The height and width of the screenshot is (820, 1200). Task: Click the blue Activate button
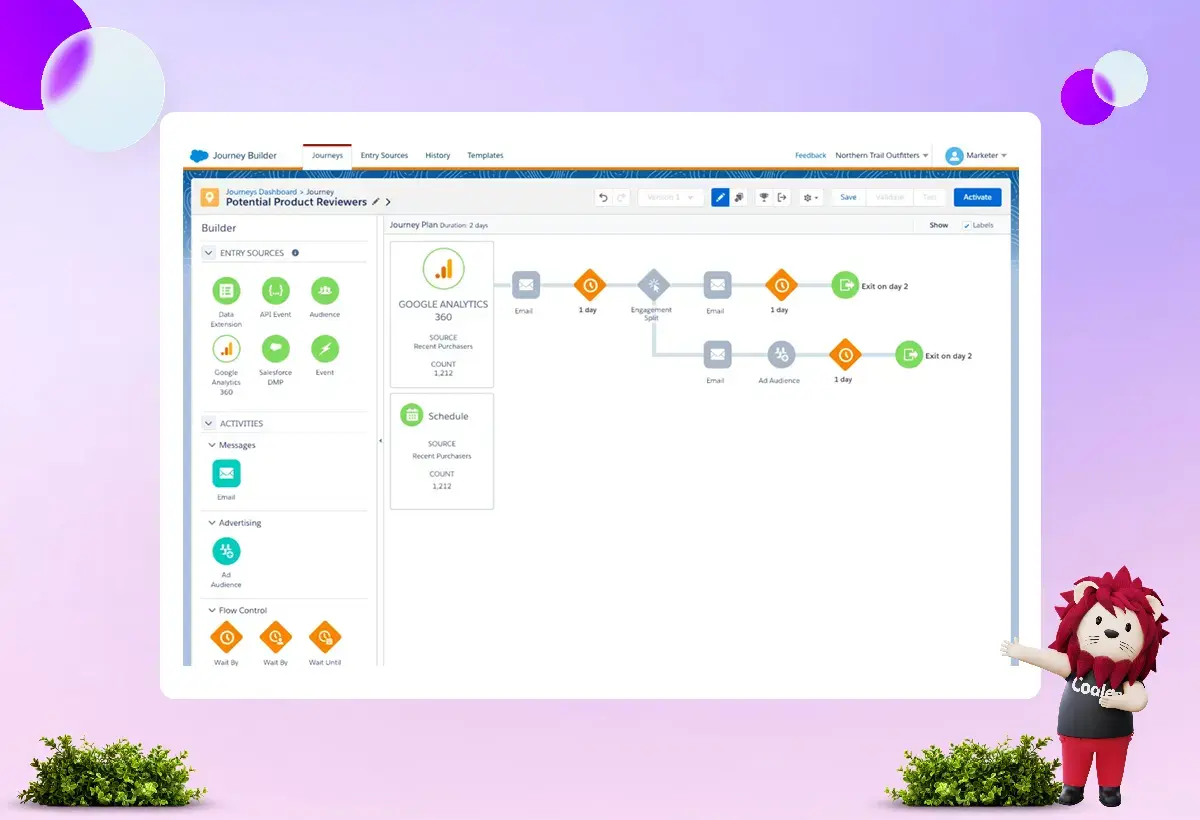coord(977,197)
